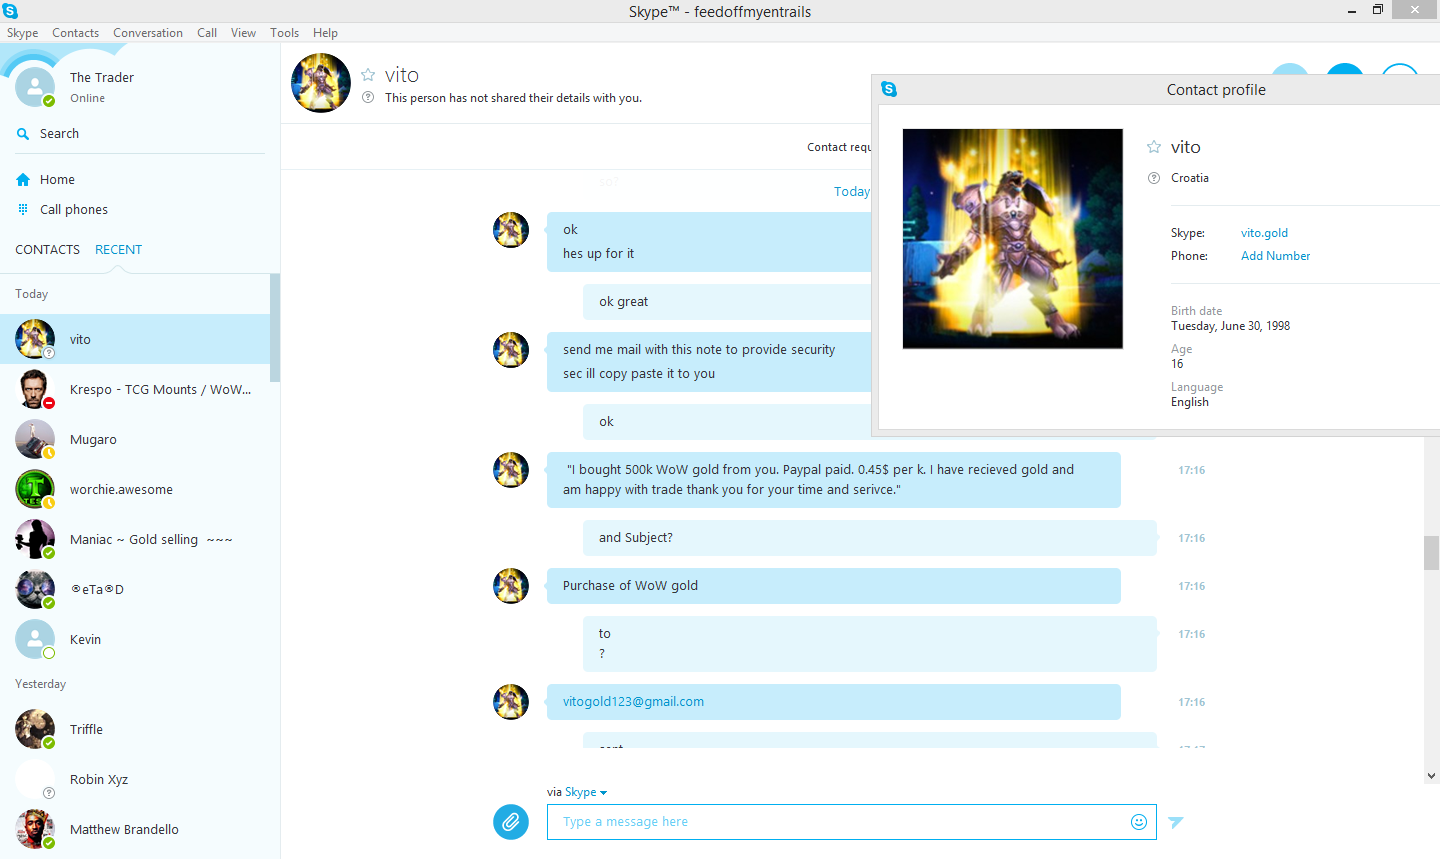Select Kevin contact avatar

(35, 639)
